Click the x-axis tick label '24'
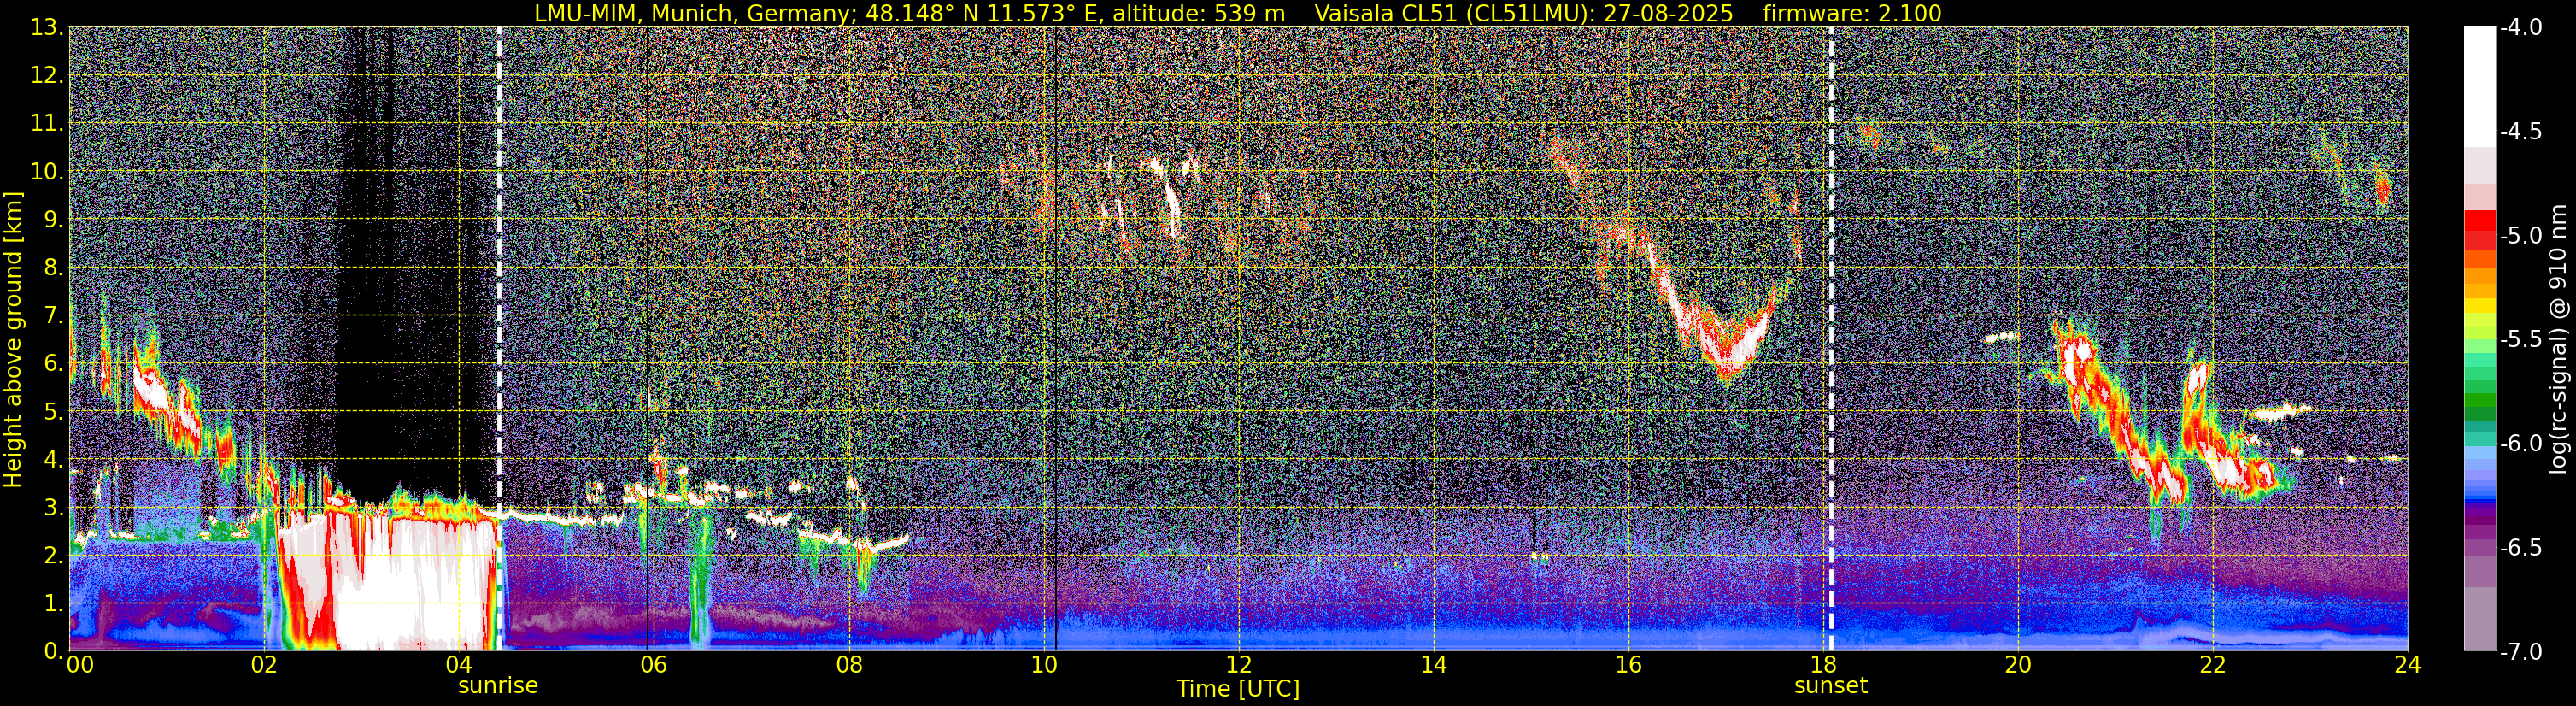Image resolution: width=2576 pixels, height=706 pixels. coord(2408,665)
